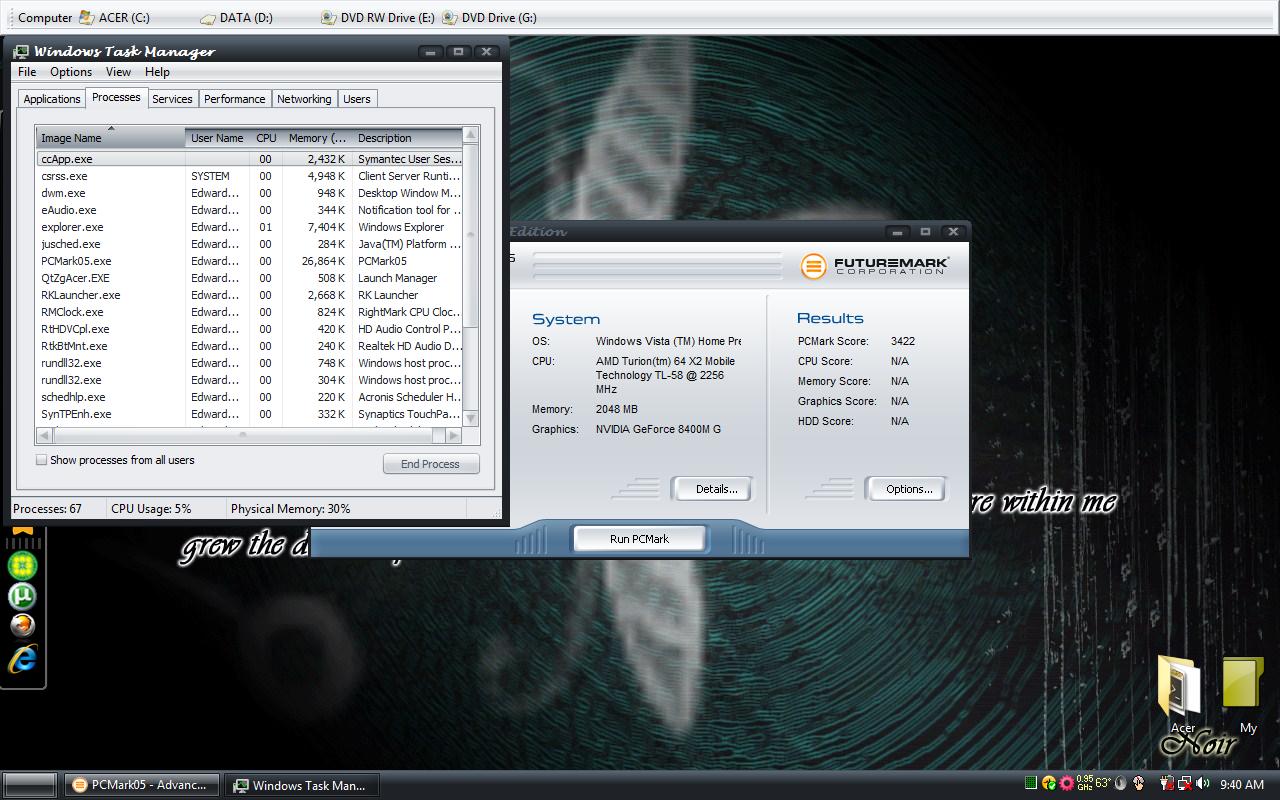Open Task Manager Help menu
The width and height of the screenshot is (1280, 800).
(x=157, y=72)
